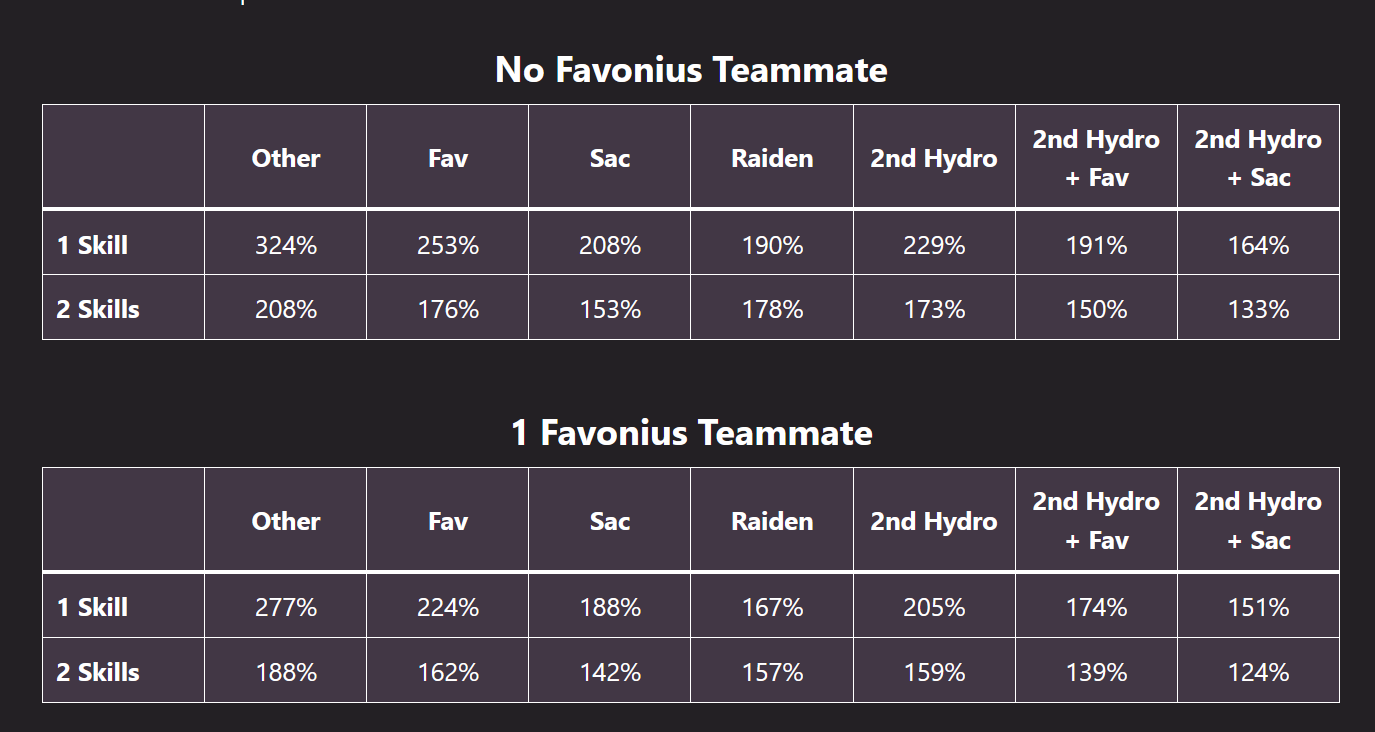This screenshot has width=1375, height=732.
Task: Click the 178% cell in first table
Action: point(772,309)
